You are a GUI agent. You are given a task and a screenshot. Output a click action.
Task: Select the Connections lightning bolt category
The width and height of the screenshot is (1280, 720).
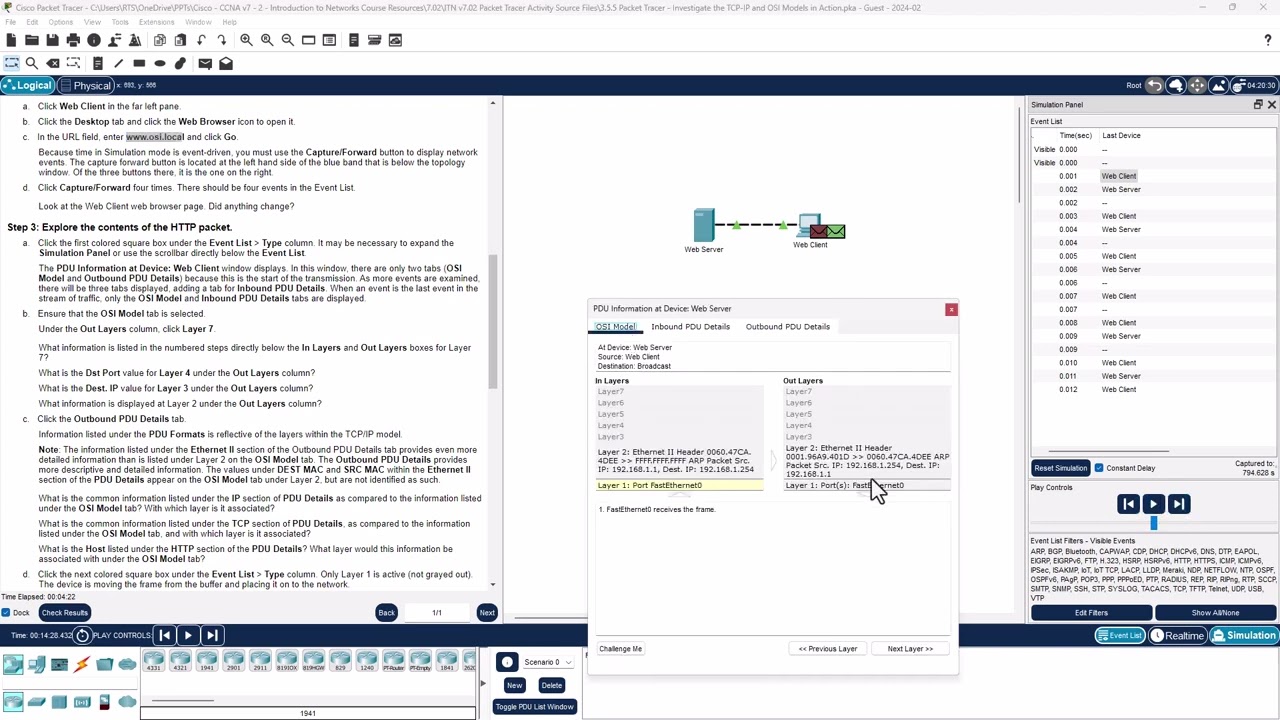coord(82,664)
